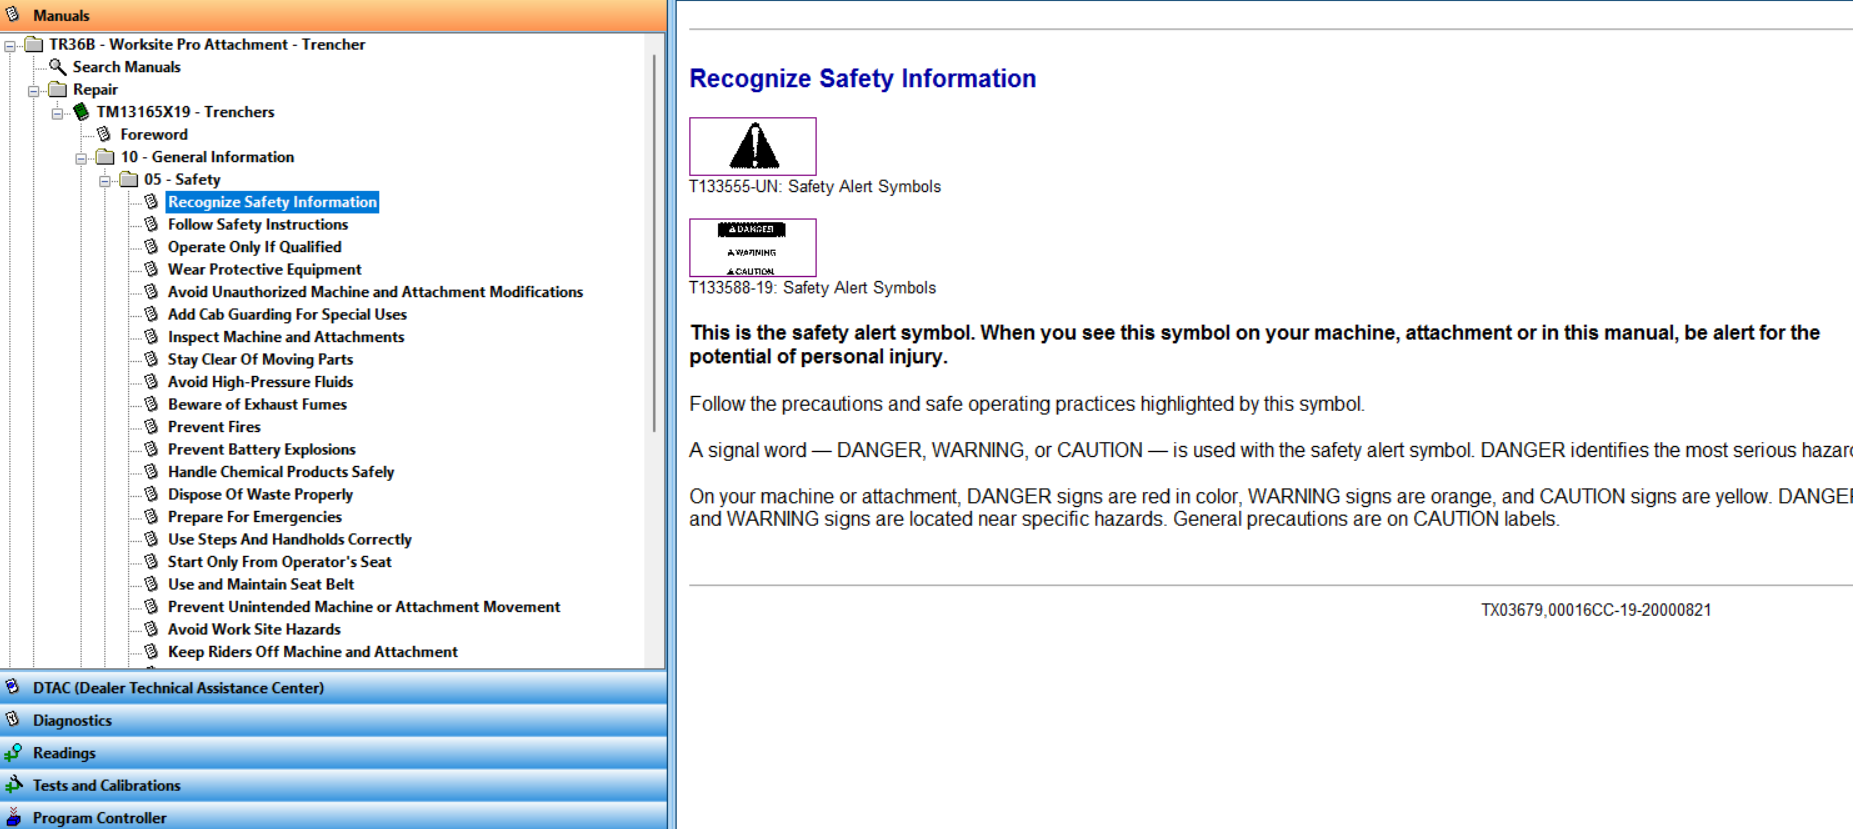Click the Operate Only If Qualified document icon
This screenshot has width=1853, height=829.
click(x=152, y=247)
